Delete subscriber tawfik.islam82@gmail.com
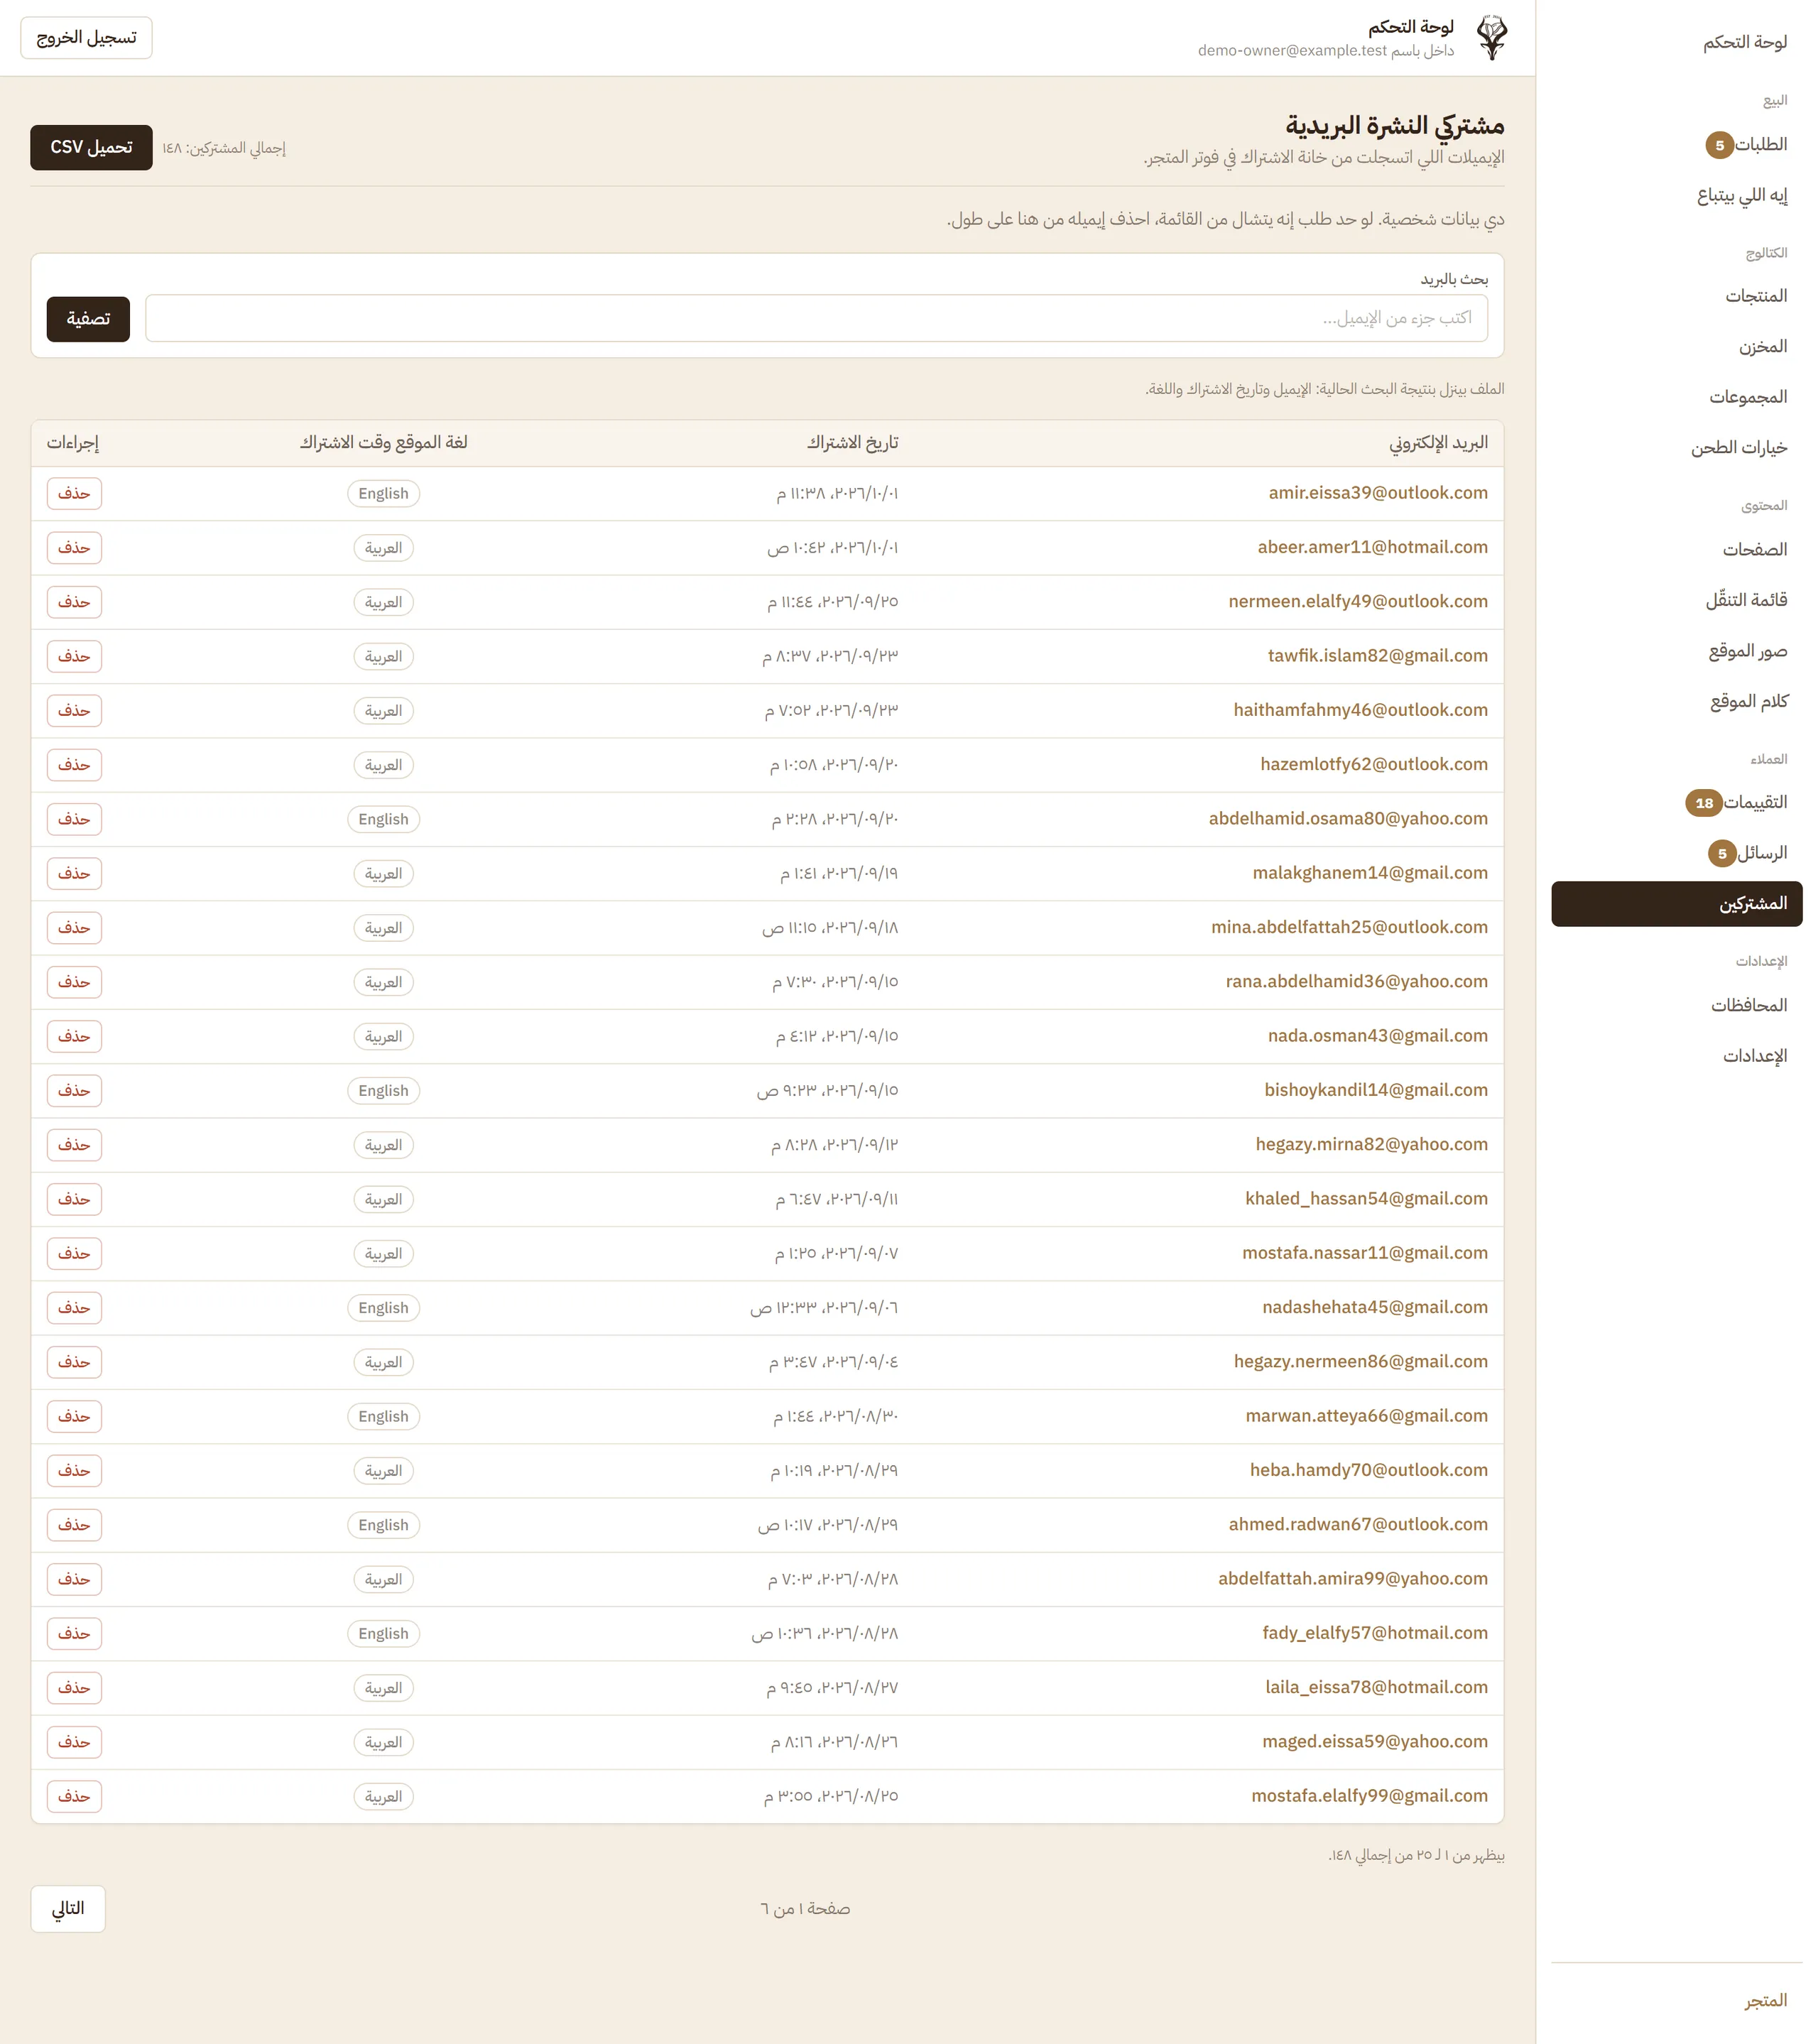Image resolution: width=1818 pixels, height=2044 pixels. coord(74,656)
